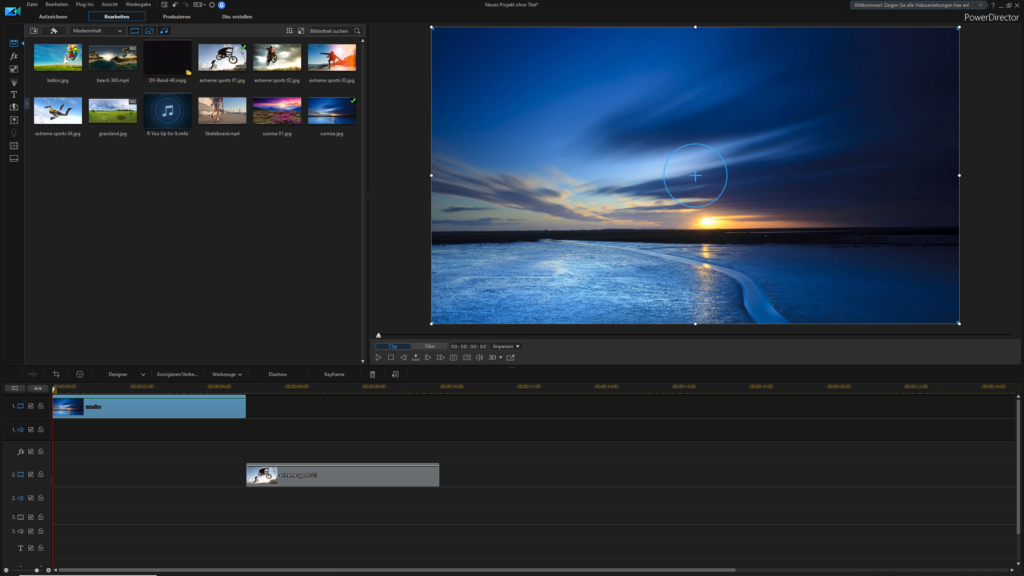Expand the Werkzeuge dropdown
This screenshot has height=576, width=1024.
[227, 374]
